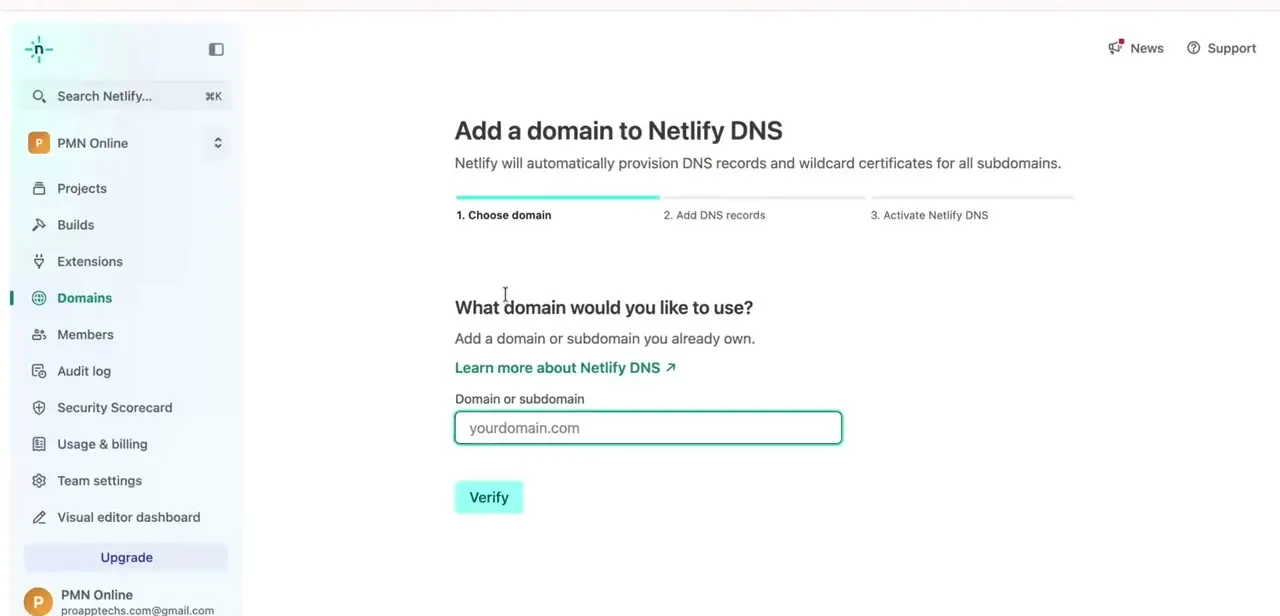
Task: Expand the PMN Online team switcher
Action: point(126,143)
